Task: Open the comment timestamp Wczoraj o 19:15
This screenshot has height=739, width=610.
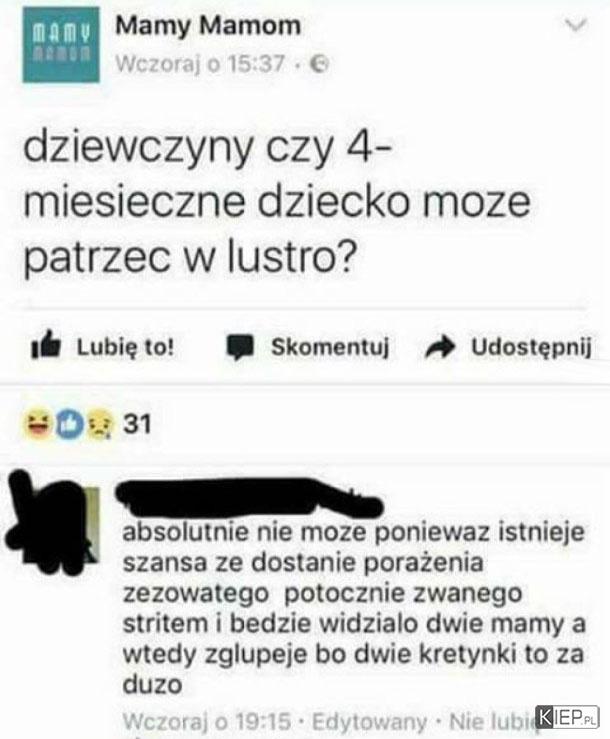Action: pos(206,721)
